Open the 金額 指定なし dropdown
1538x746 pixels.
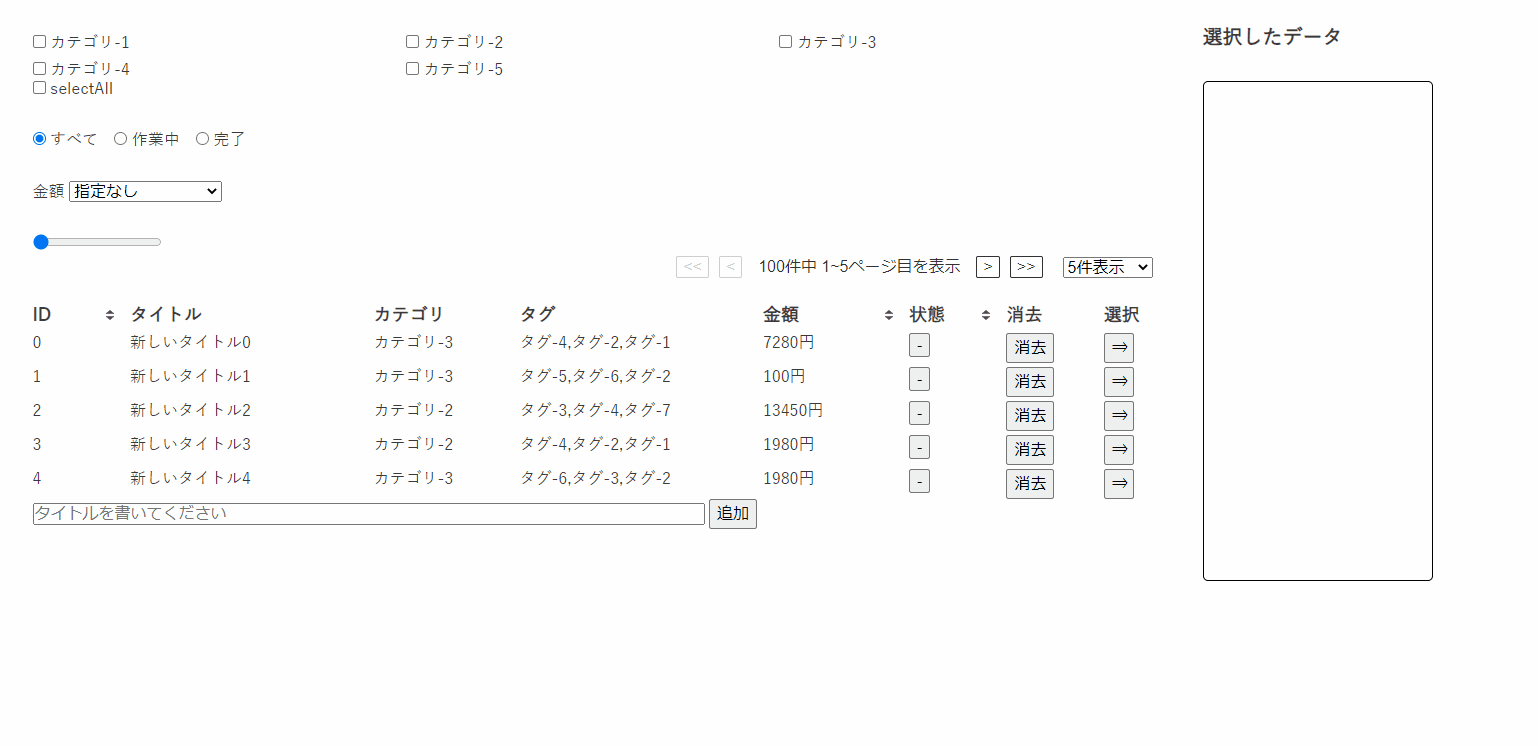click(145, 191)
